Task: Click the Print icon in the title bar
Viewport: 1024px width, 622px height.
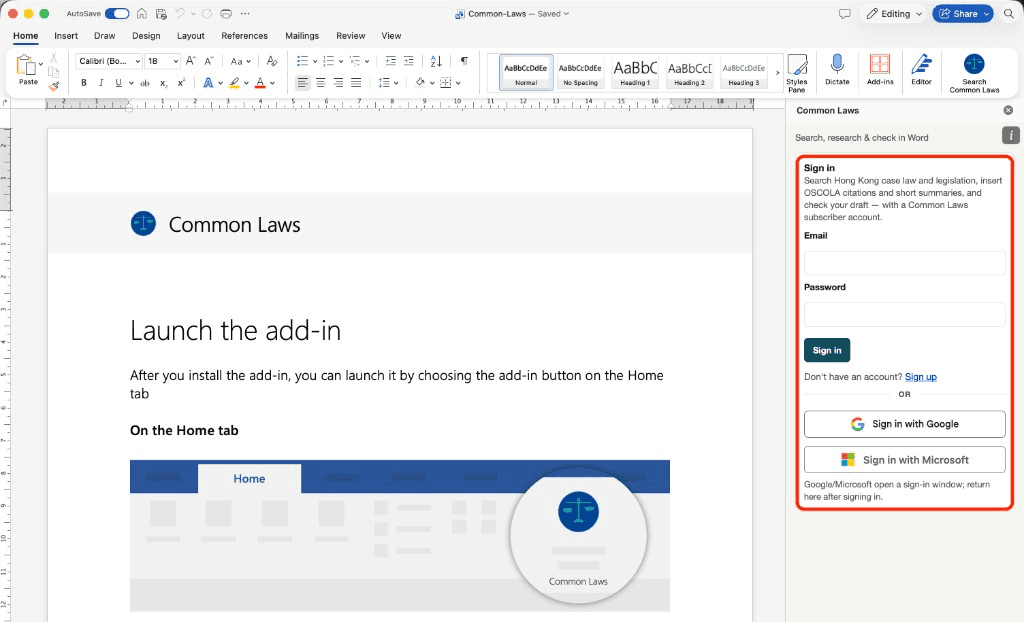Action: (226, 14)
